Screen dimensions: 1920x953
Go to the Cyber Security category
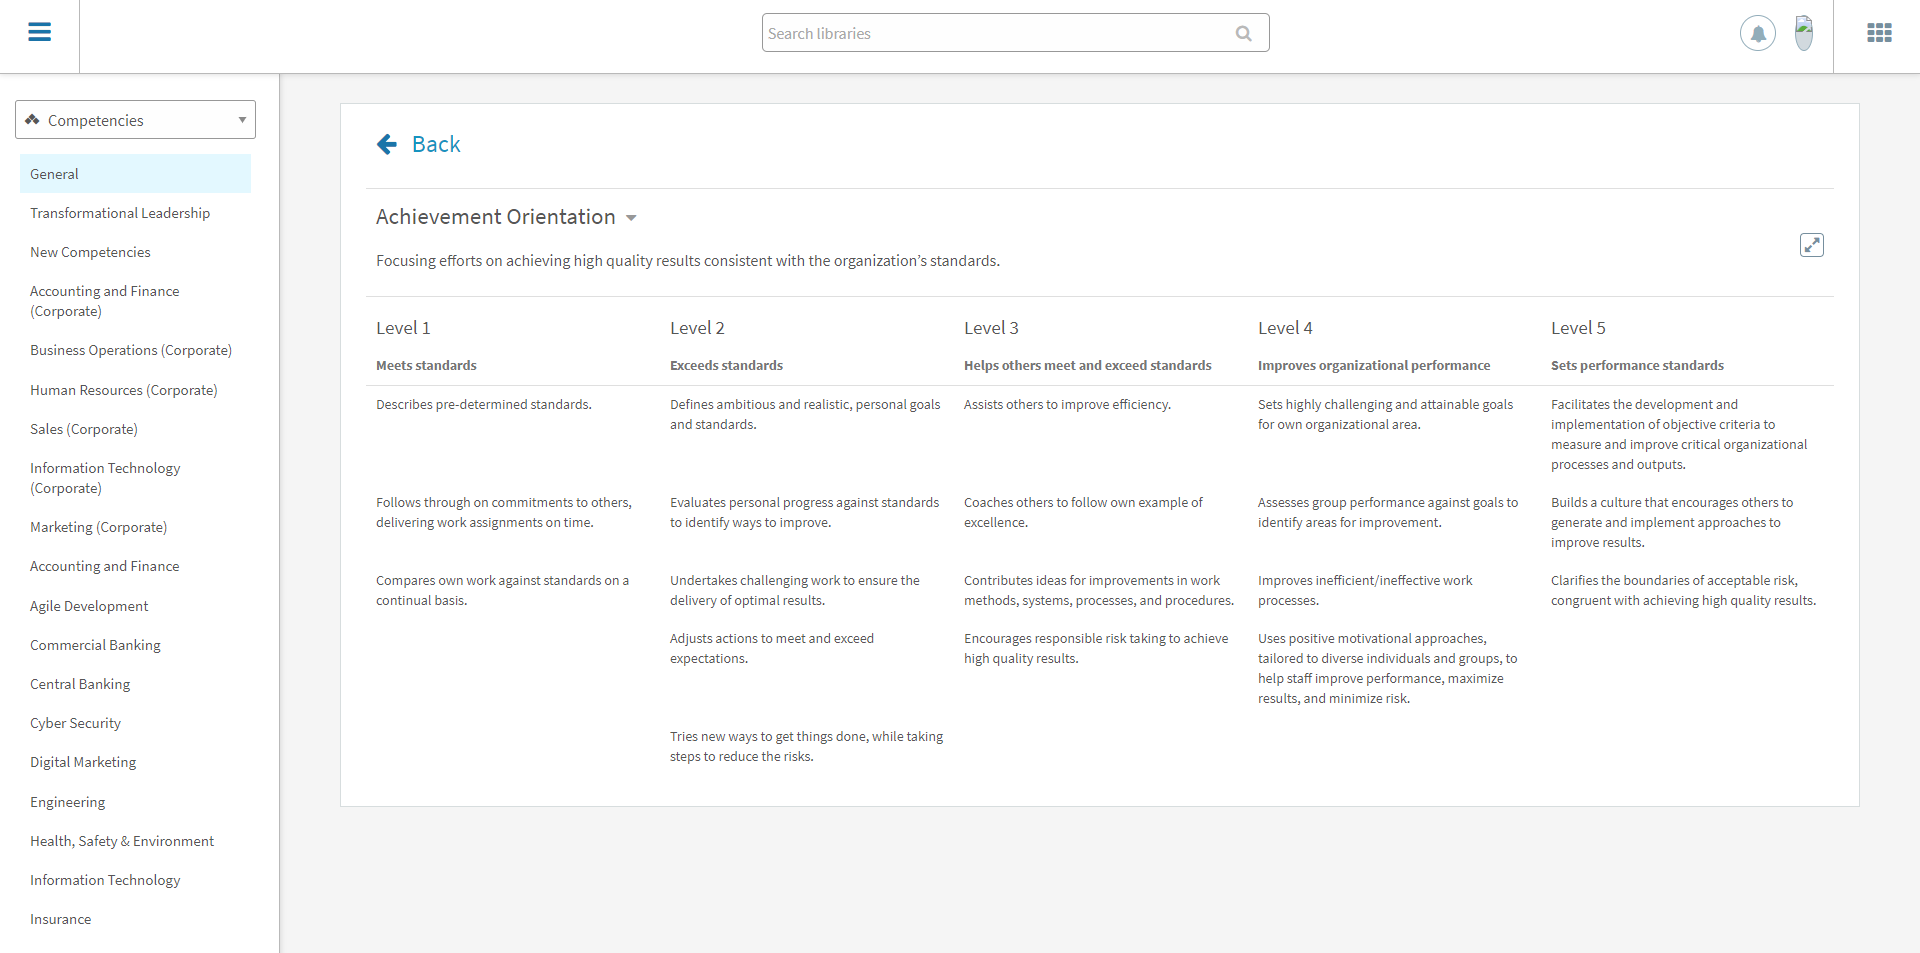75,723
